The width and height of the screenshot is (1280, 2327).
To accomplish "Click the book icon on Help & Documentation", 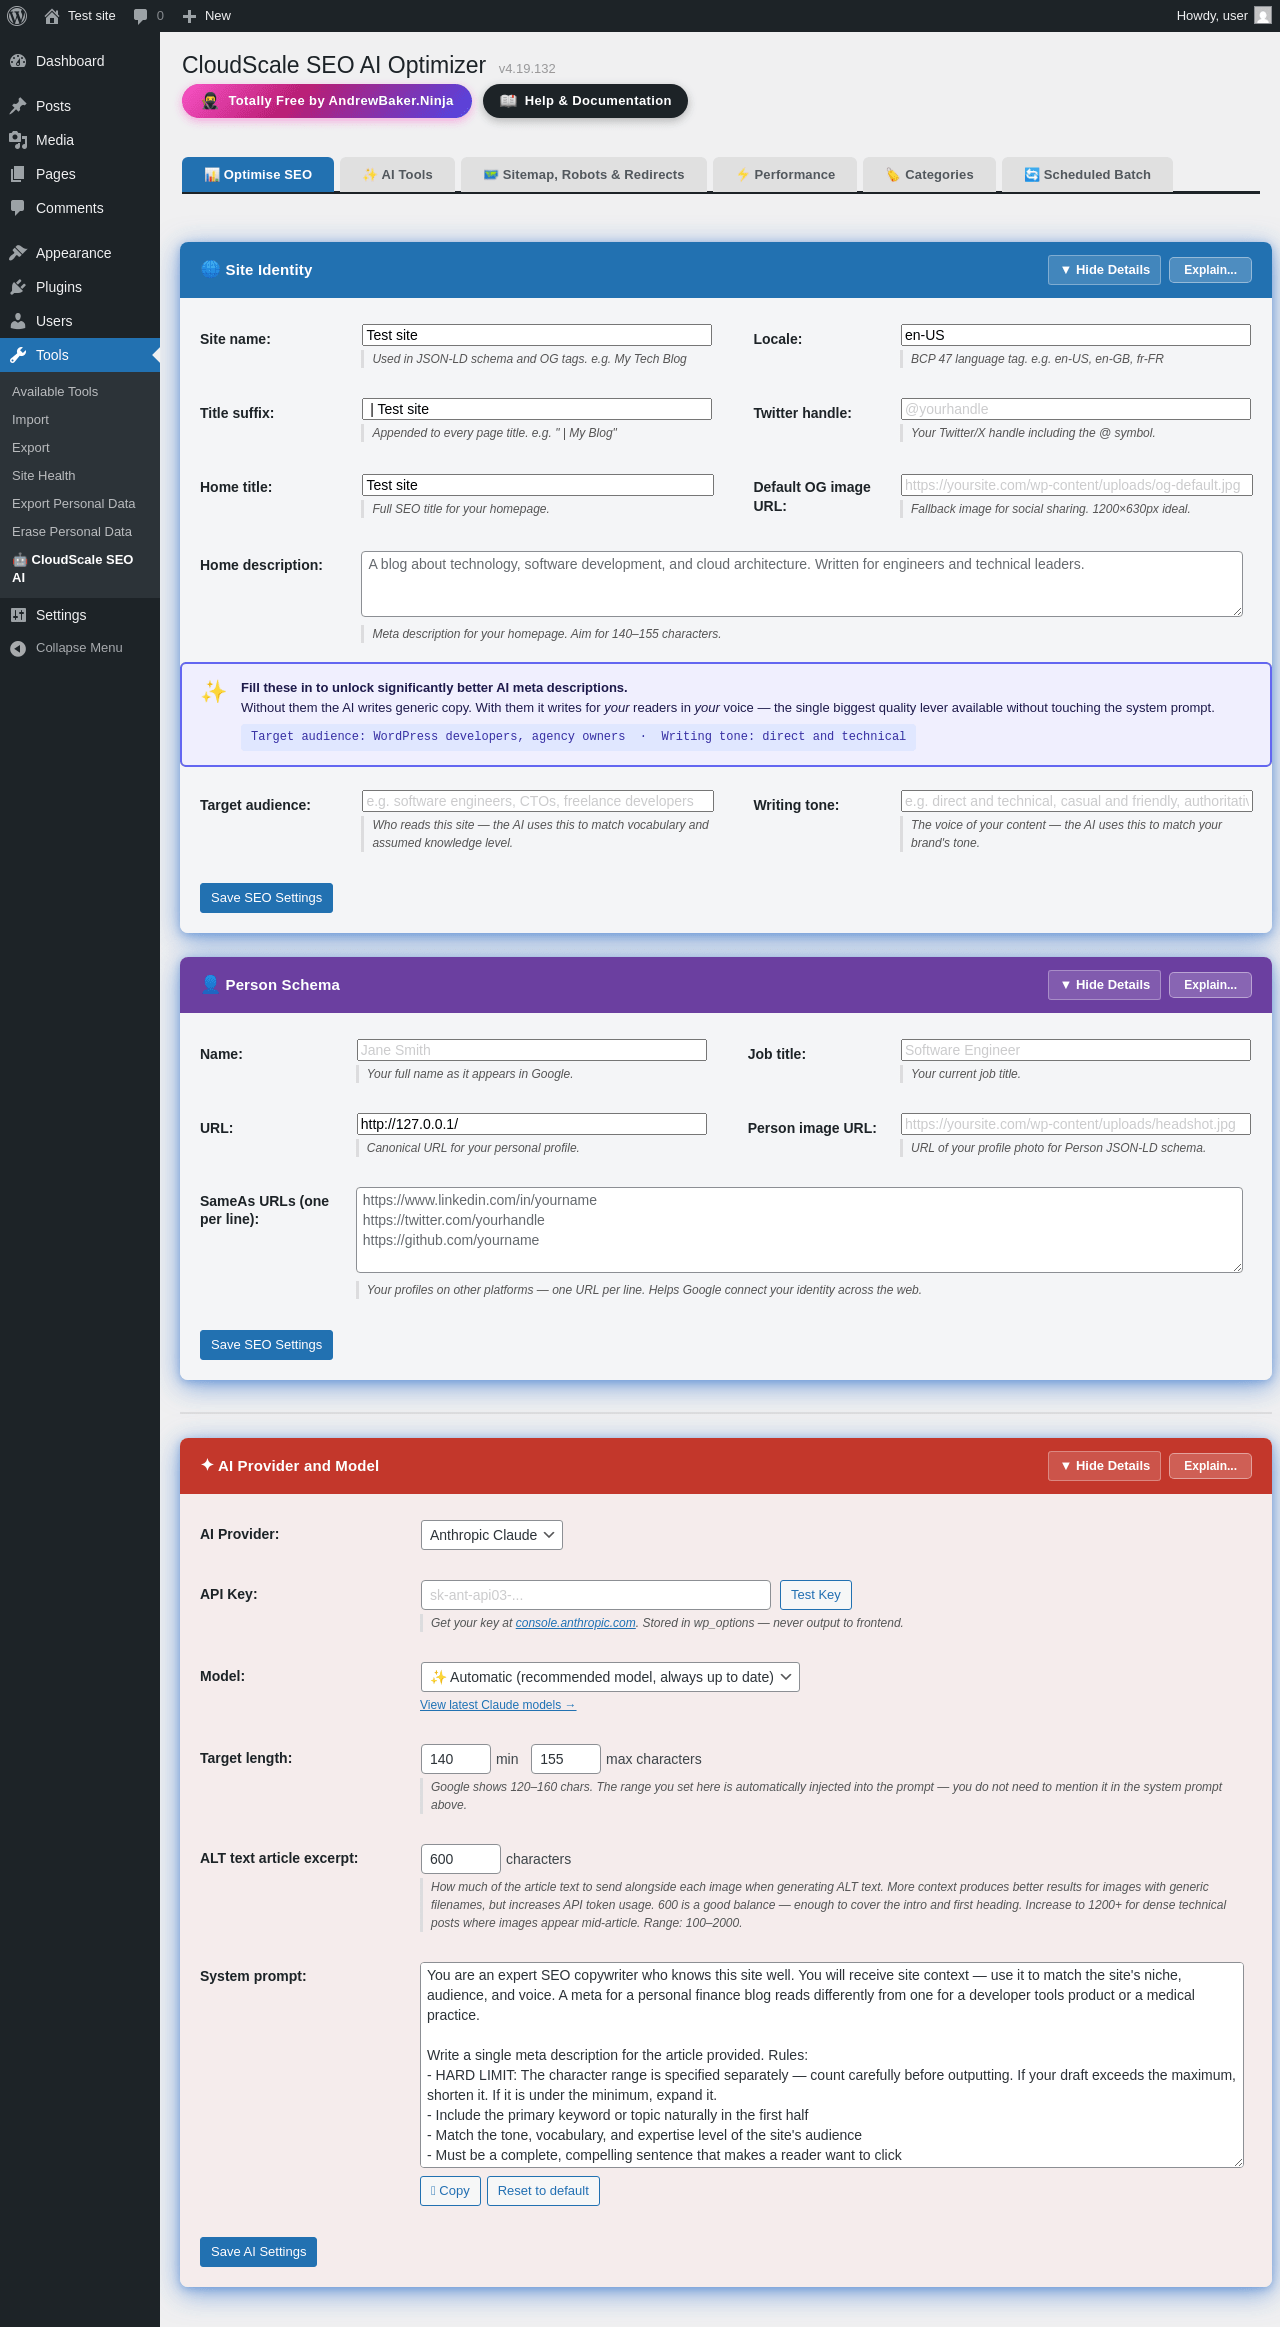I will 508,101.
